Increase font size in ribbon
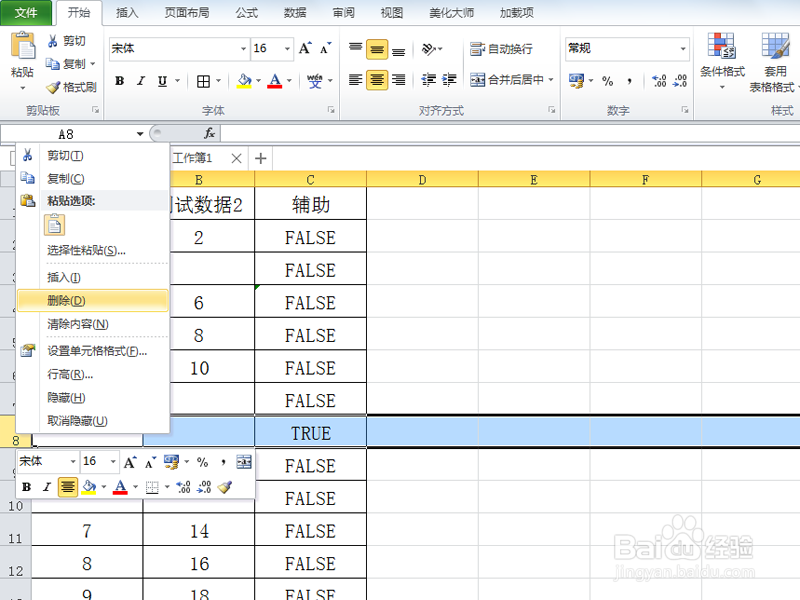This screenshot has width=800, height=600. pos(305,48)
